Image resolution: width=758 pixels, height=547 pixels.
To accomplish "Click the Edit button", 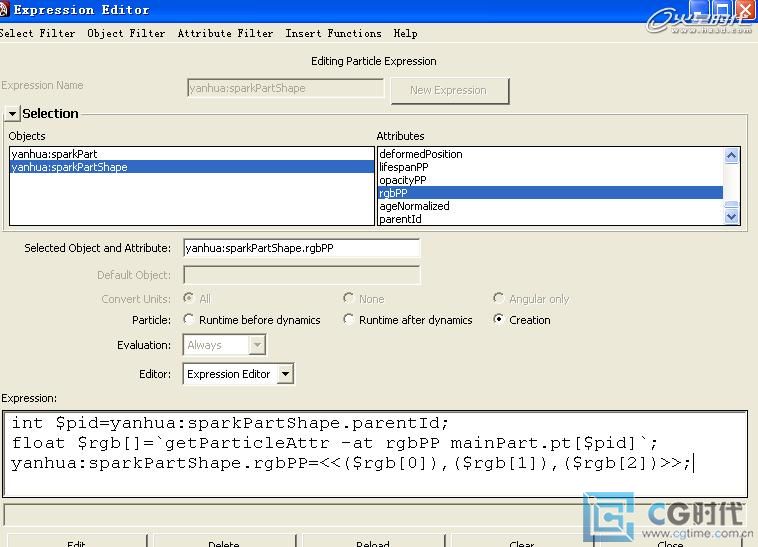I will [x=77, y=541].
